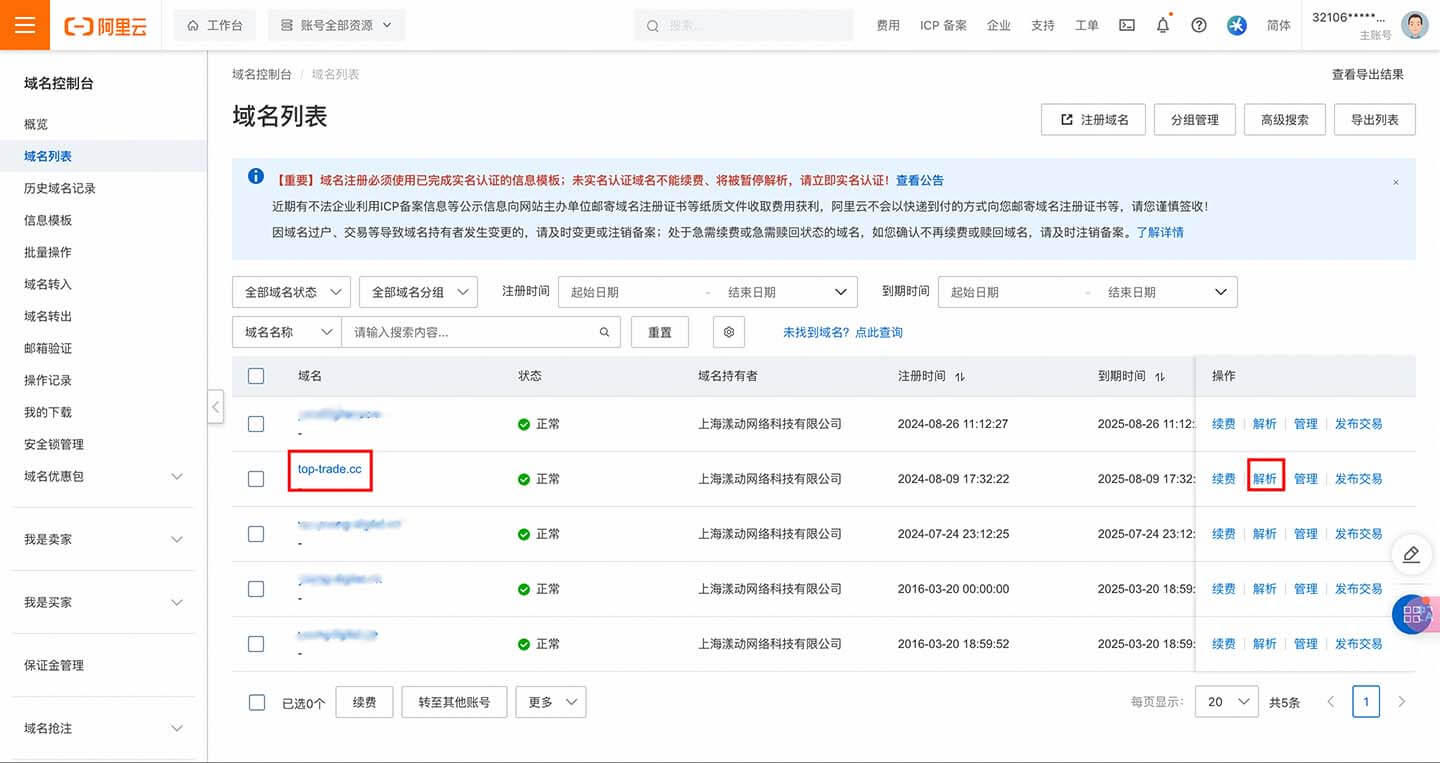
Task: Select the checkbox for the 2024-07-24 row
Action: 256,534
